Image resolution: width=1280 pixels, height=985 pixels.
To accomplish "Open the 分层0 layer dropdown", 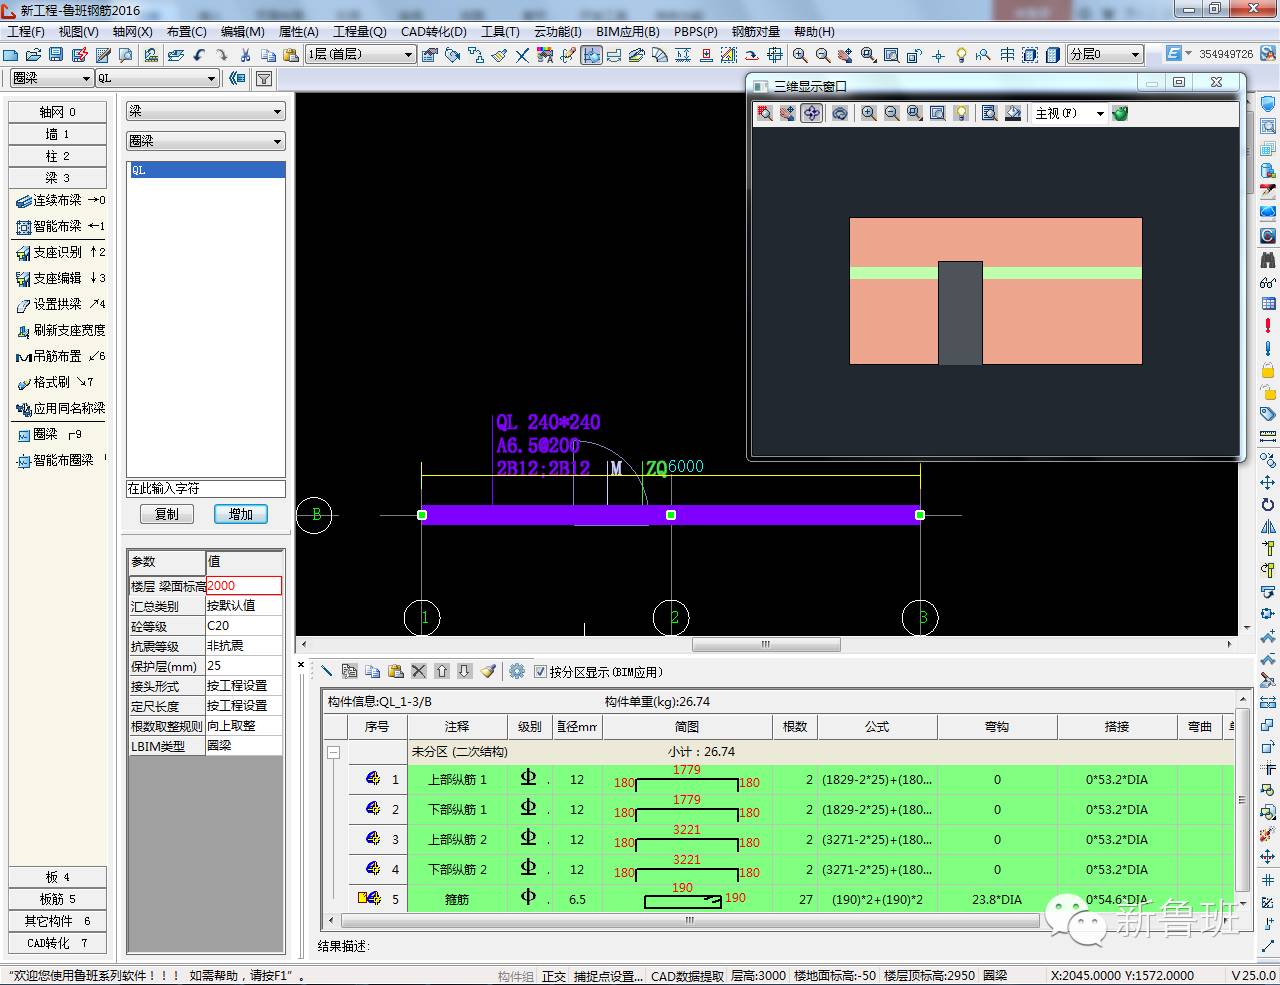I will [1105, 55].
